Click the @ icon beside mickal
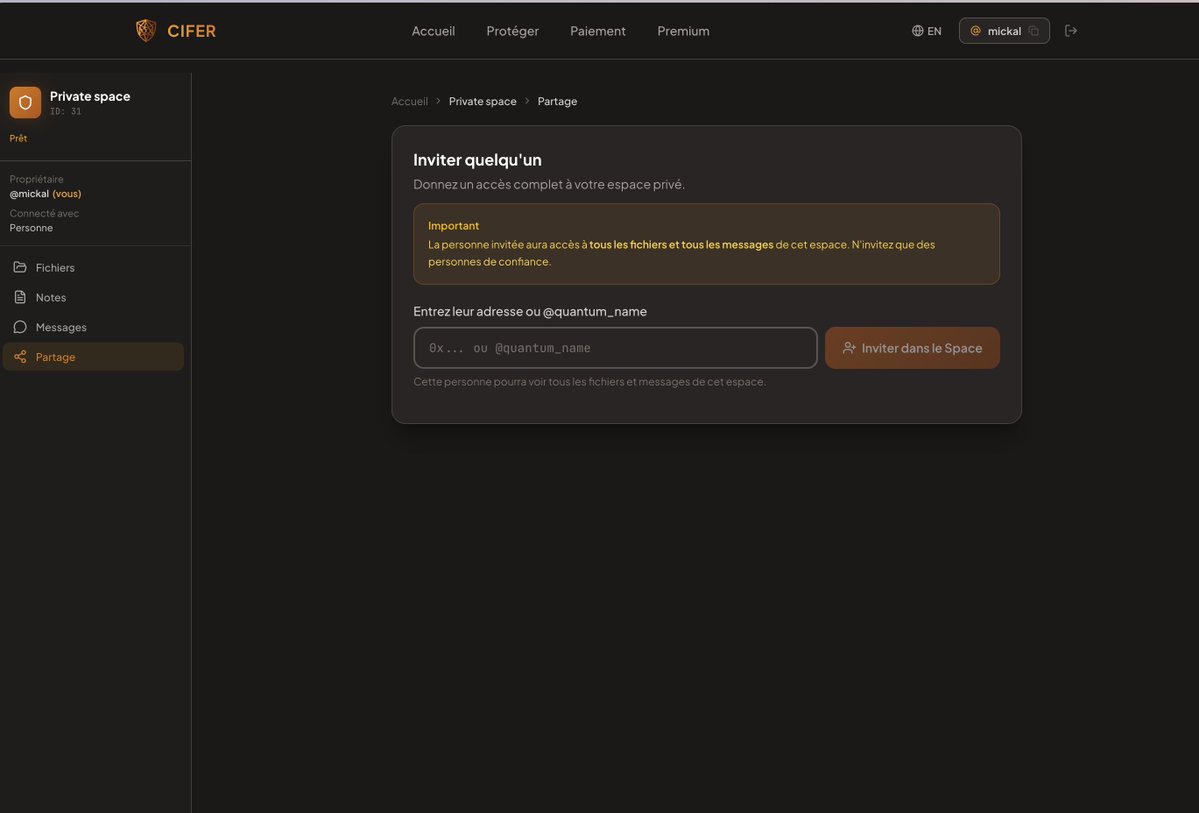Screen dimensions: 1199x813 click(975, 31)
